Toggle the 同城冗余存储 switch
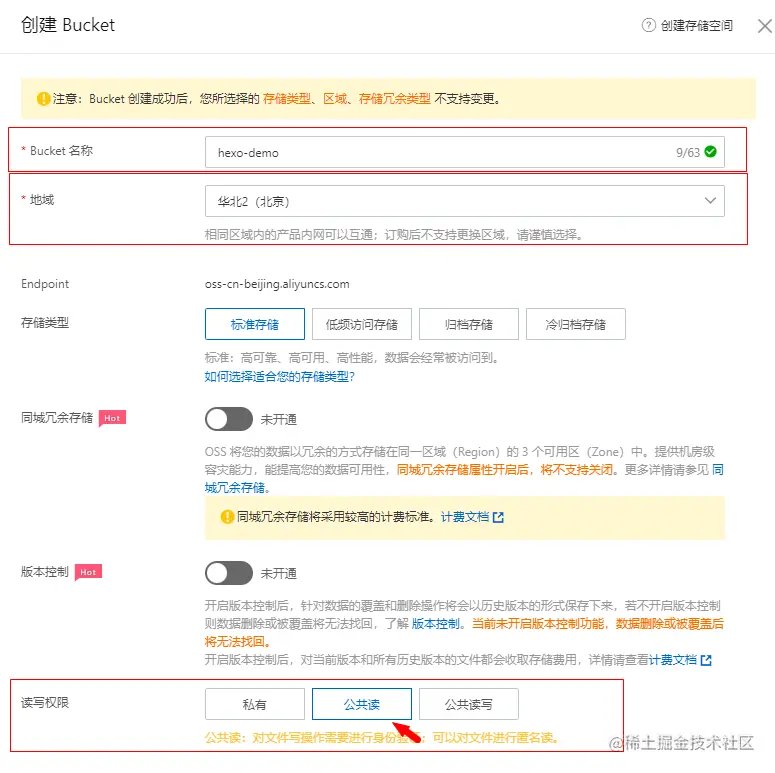The image size is (775, 773). point(229,420)
